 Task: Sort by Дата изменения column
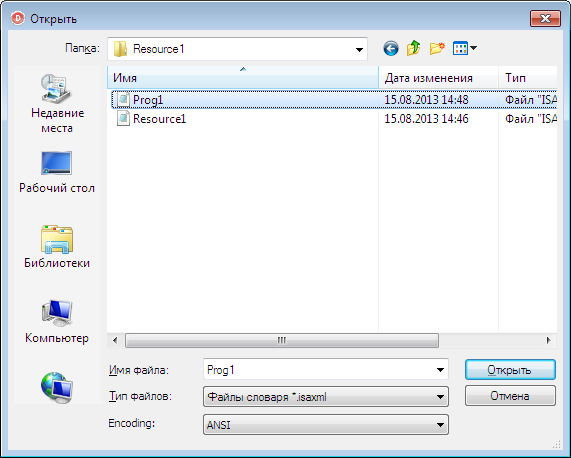tap(438, 78)
